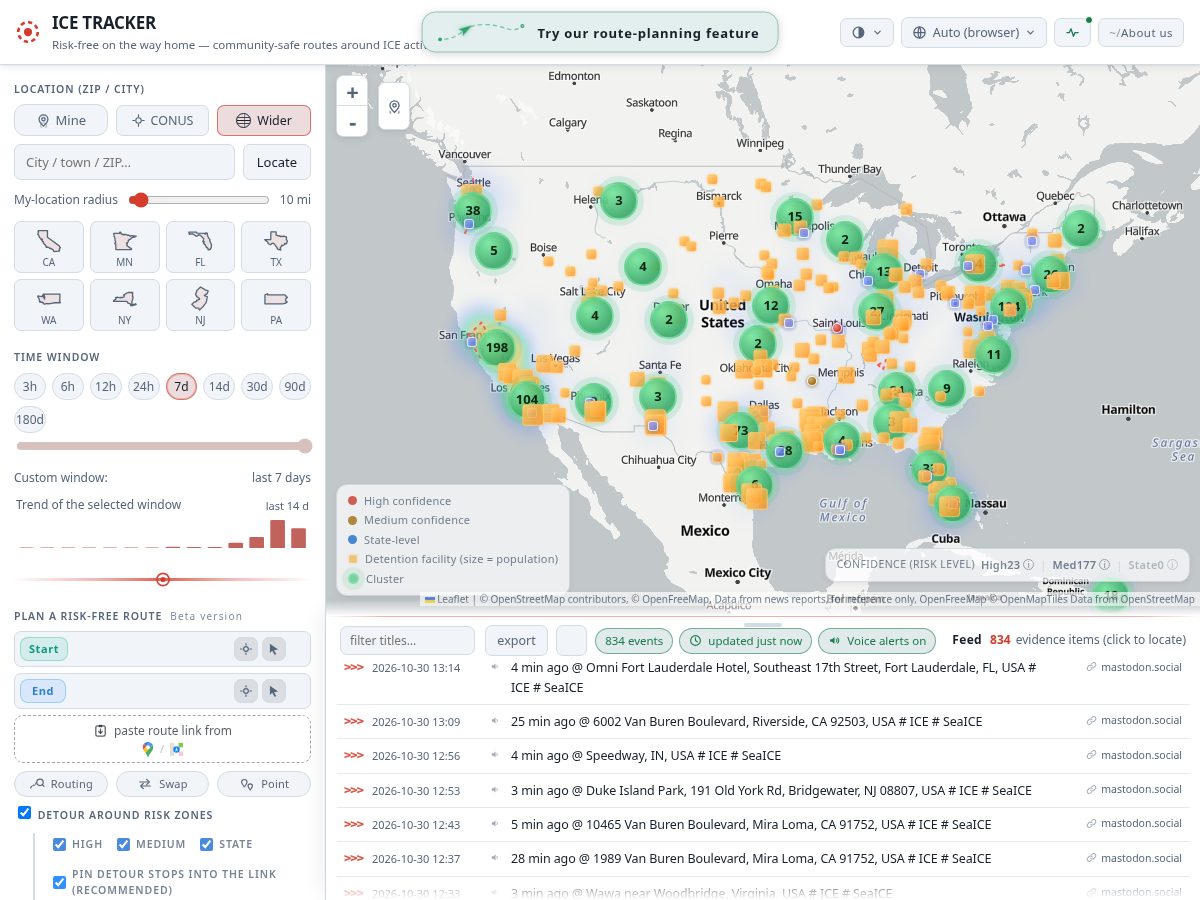
Task: Uncheck the HIGH risk checkbox
Action: (60, 844)
